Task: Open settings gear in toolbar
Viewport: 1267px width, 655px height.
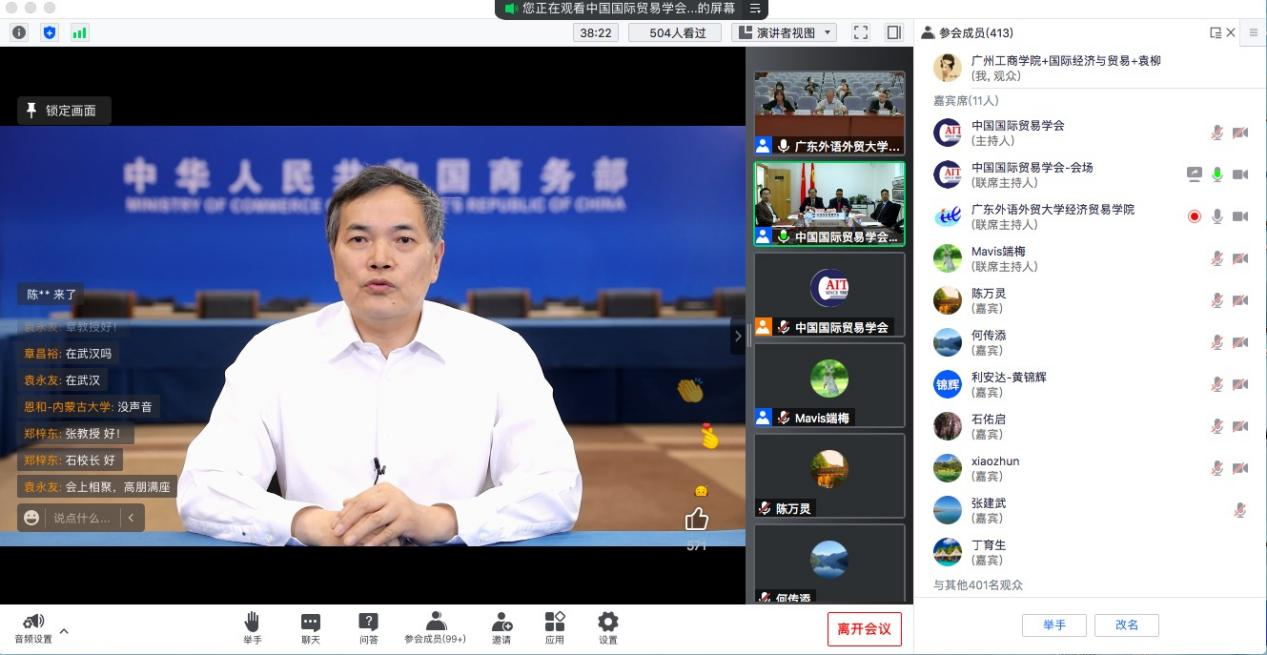Action: 608,627
